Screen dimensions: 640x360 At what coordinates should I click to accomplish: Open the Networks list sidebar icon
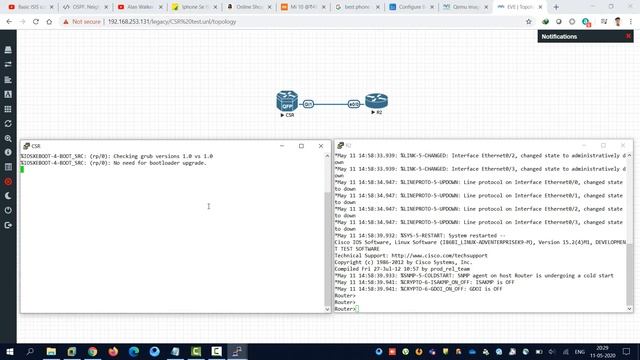(x=8, y=64)
